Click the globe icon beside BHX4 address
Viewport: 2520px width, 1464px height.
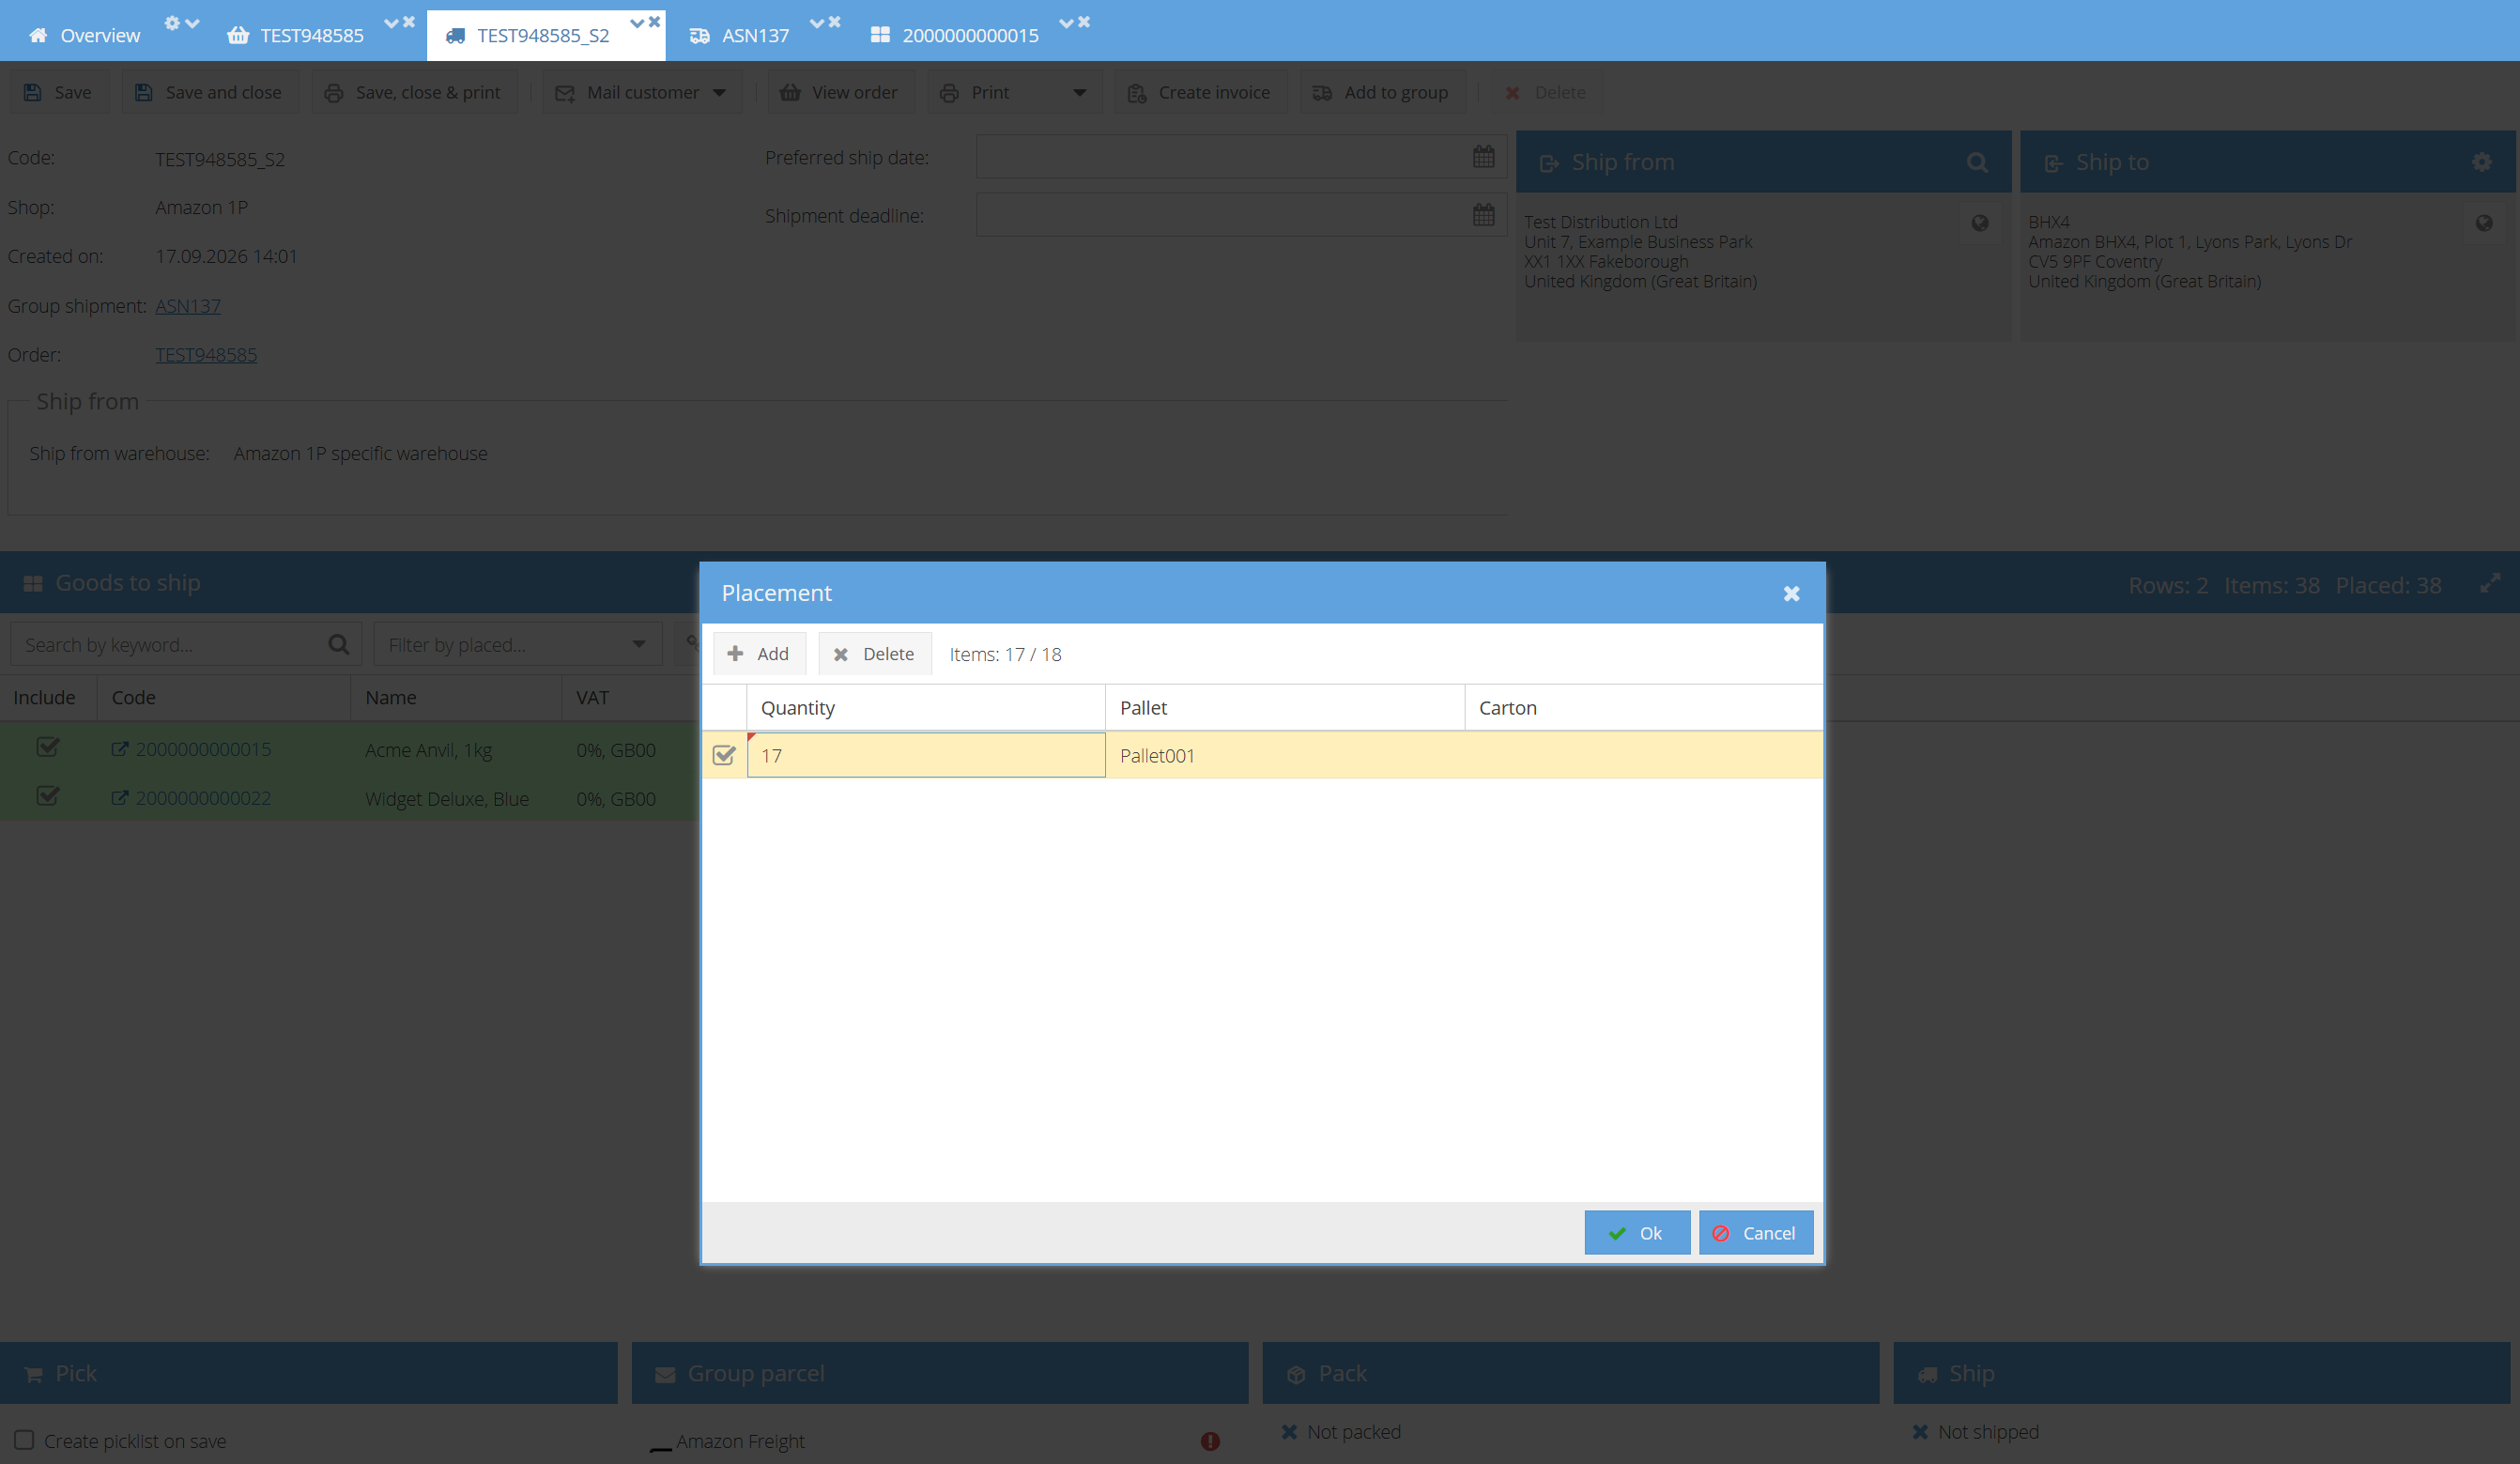pyautogui.click(x=2484, y=223)
